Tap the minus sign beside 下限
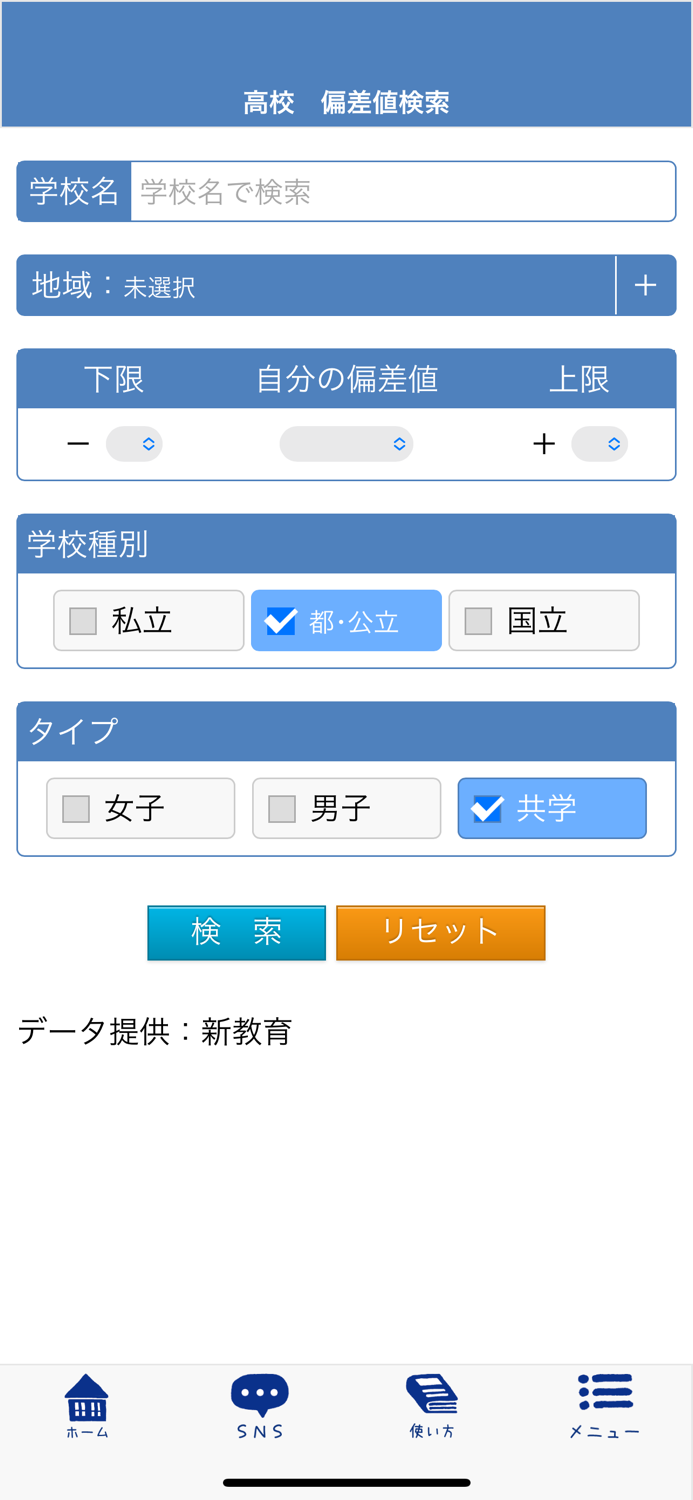Screen dimensions: 693x1500 point(79,443)
